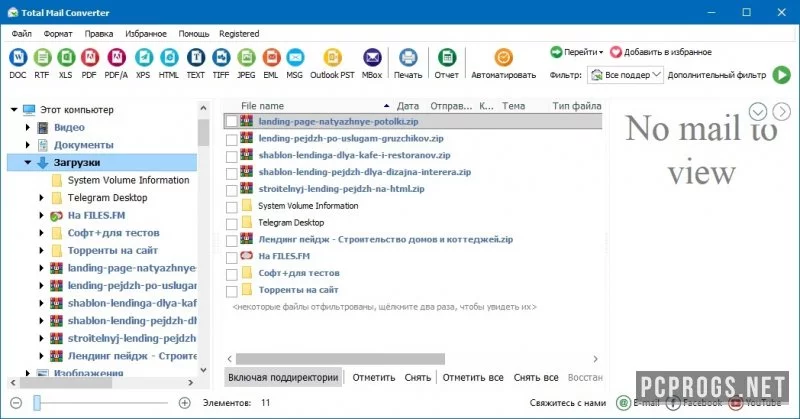Click the zoom slider handle at bottom left
The height and width of the screenshot is (419, 800).
tap(37, 403)
